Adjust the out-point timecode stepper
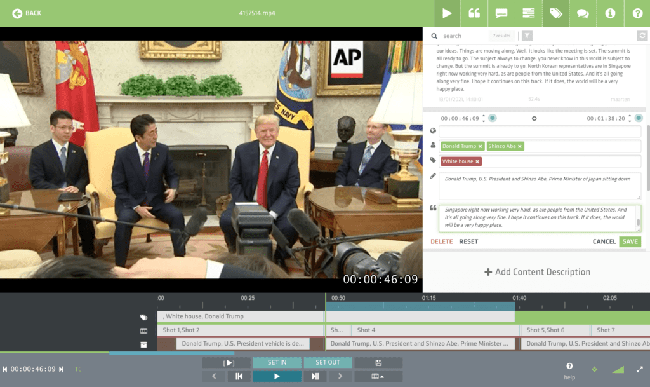 (x=630, y=119)
